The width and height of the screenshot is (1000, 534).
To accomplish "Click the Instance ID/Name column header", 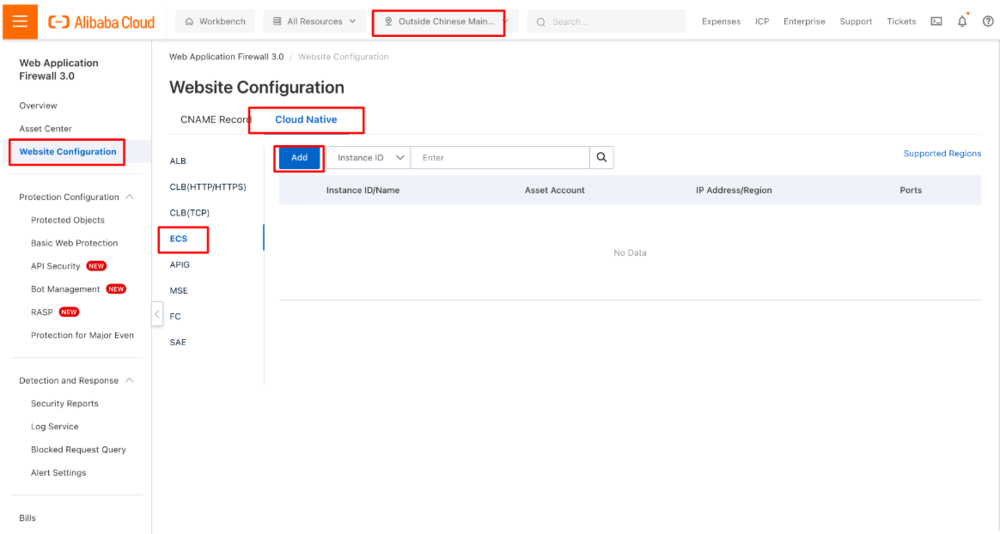I will coord(363,190).
